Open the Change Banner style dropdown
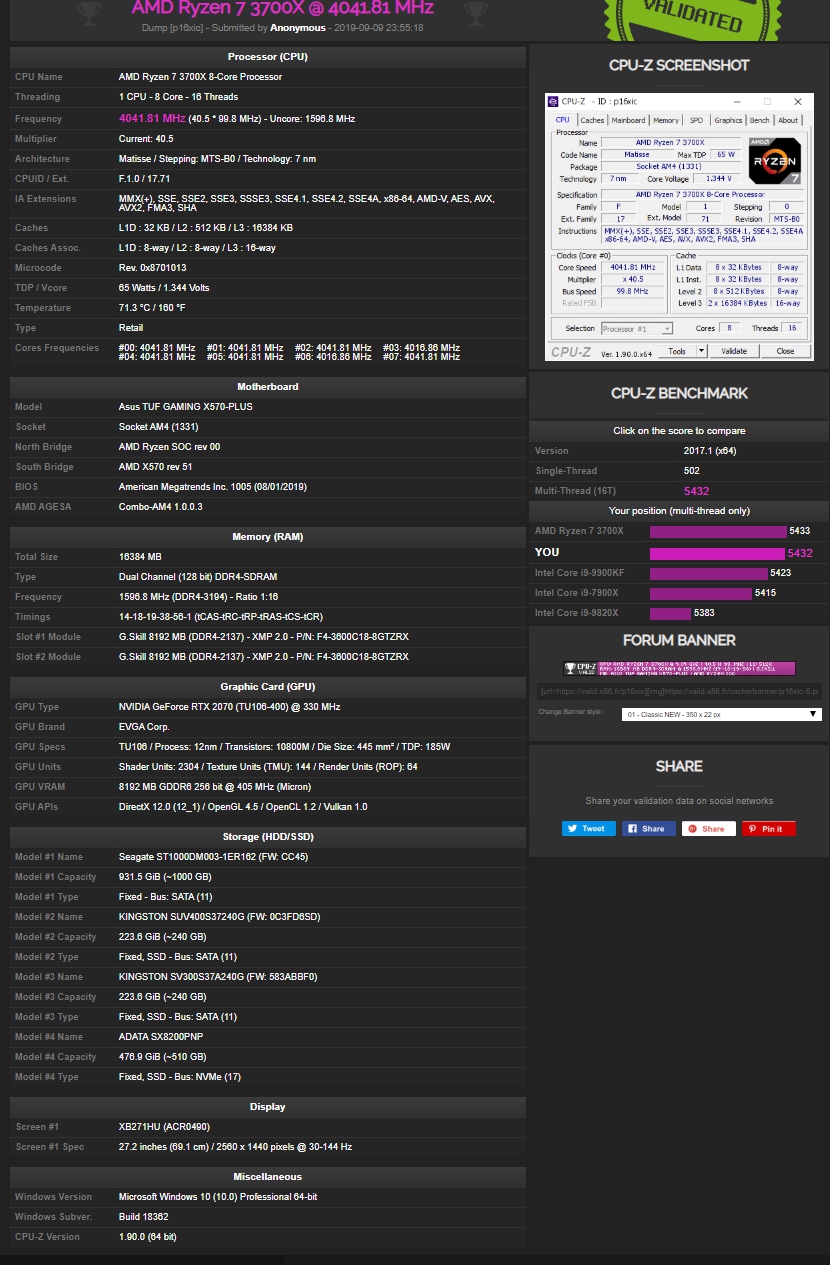Viewport: 830px width, 1265px height. point(720,714)
